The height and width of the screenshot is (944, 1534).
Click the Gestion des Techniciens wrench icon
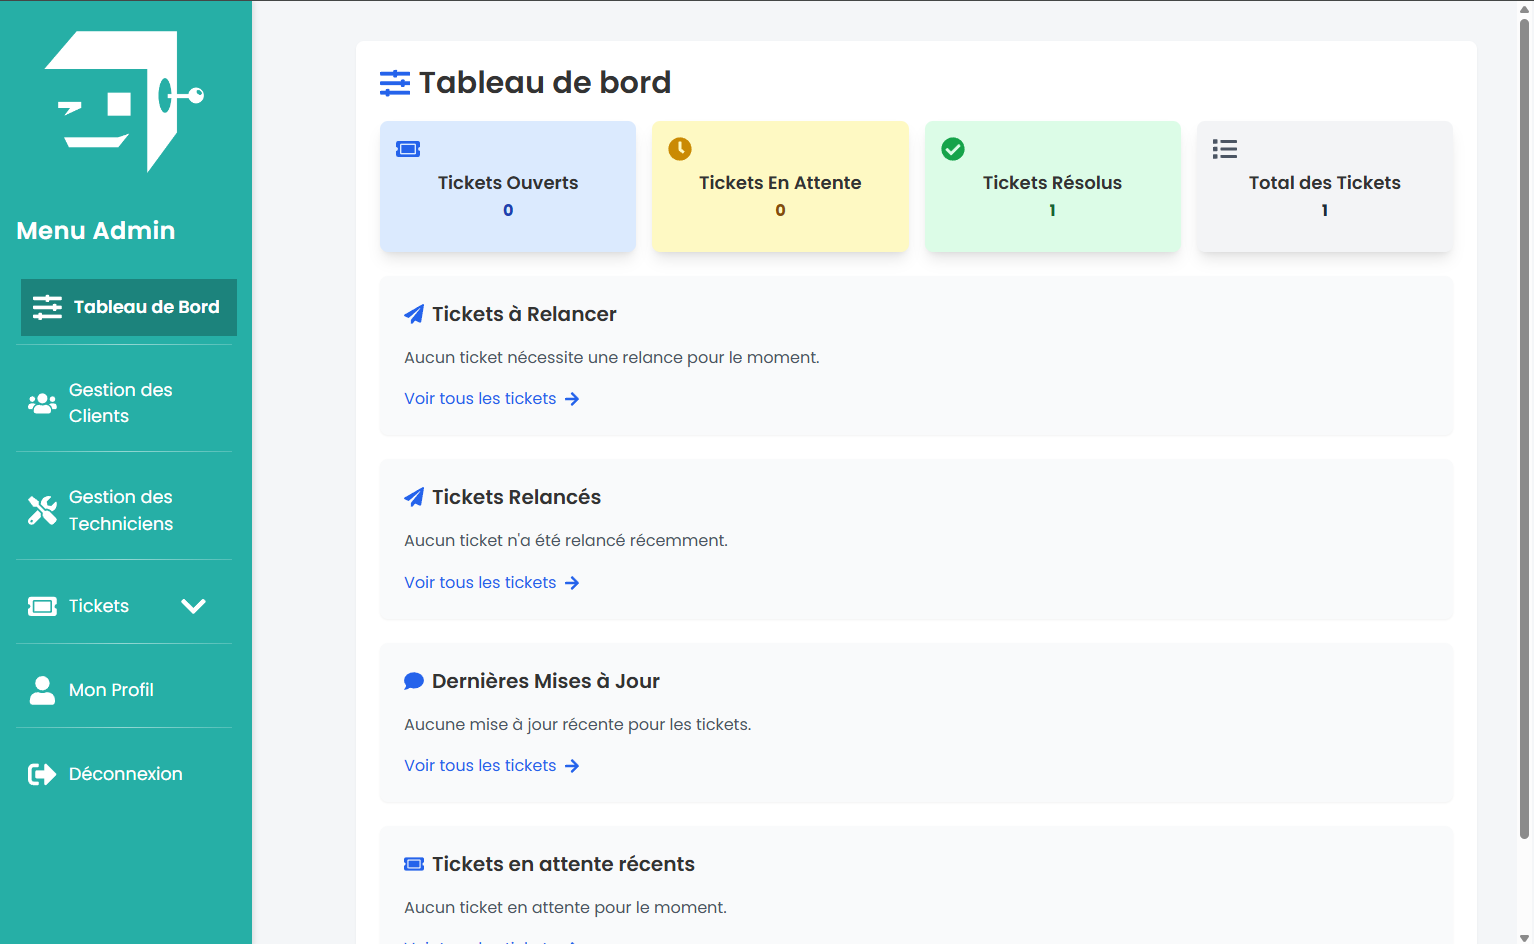41,510
